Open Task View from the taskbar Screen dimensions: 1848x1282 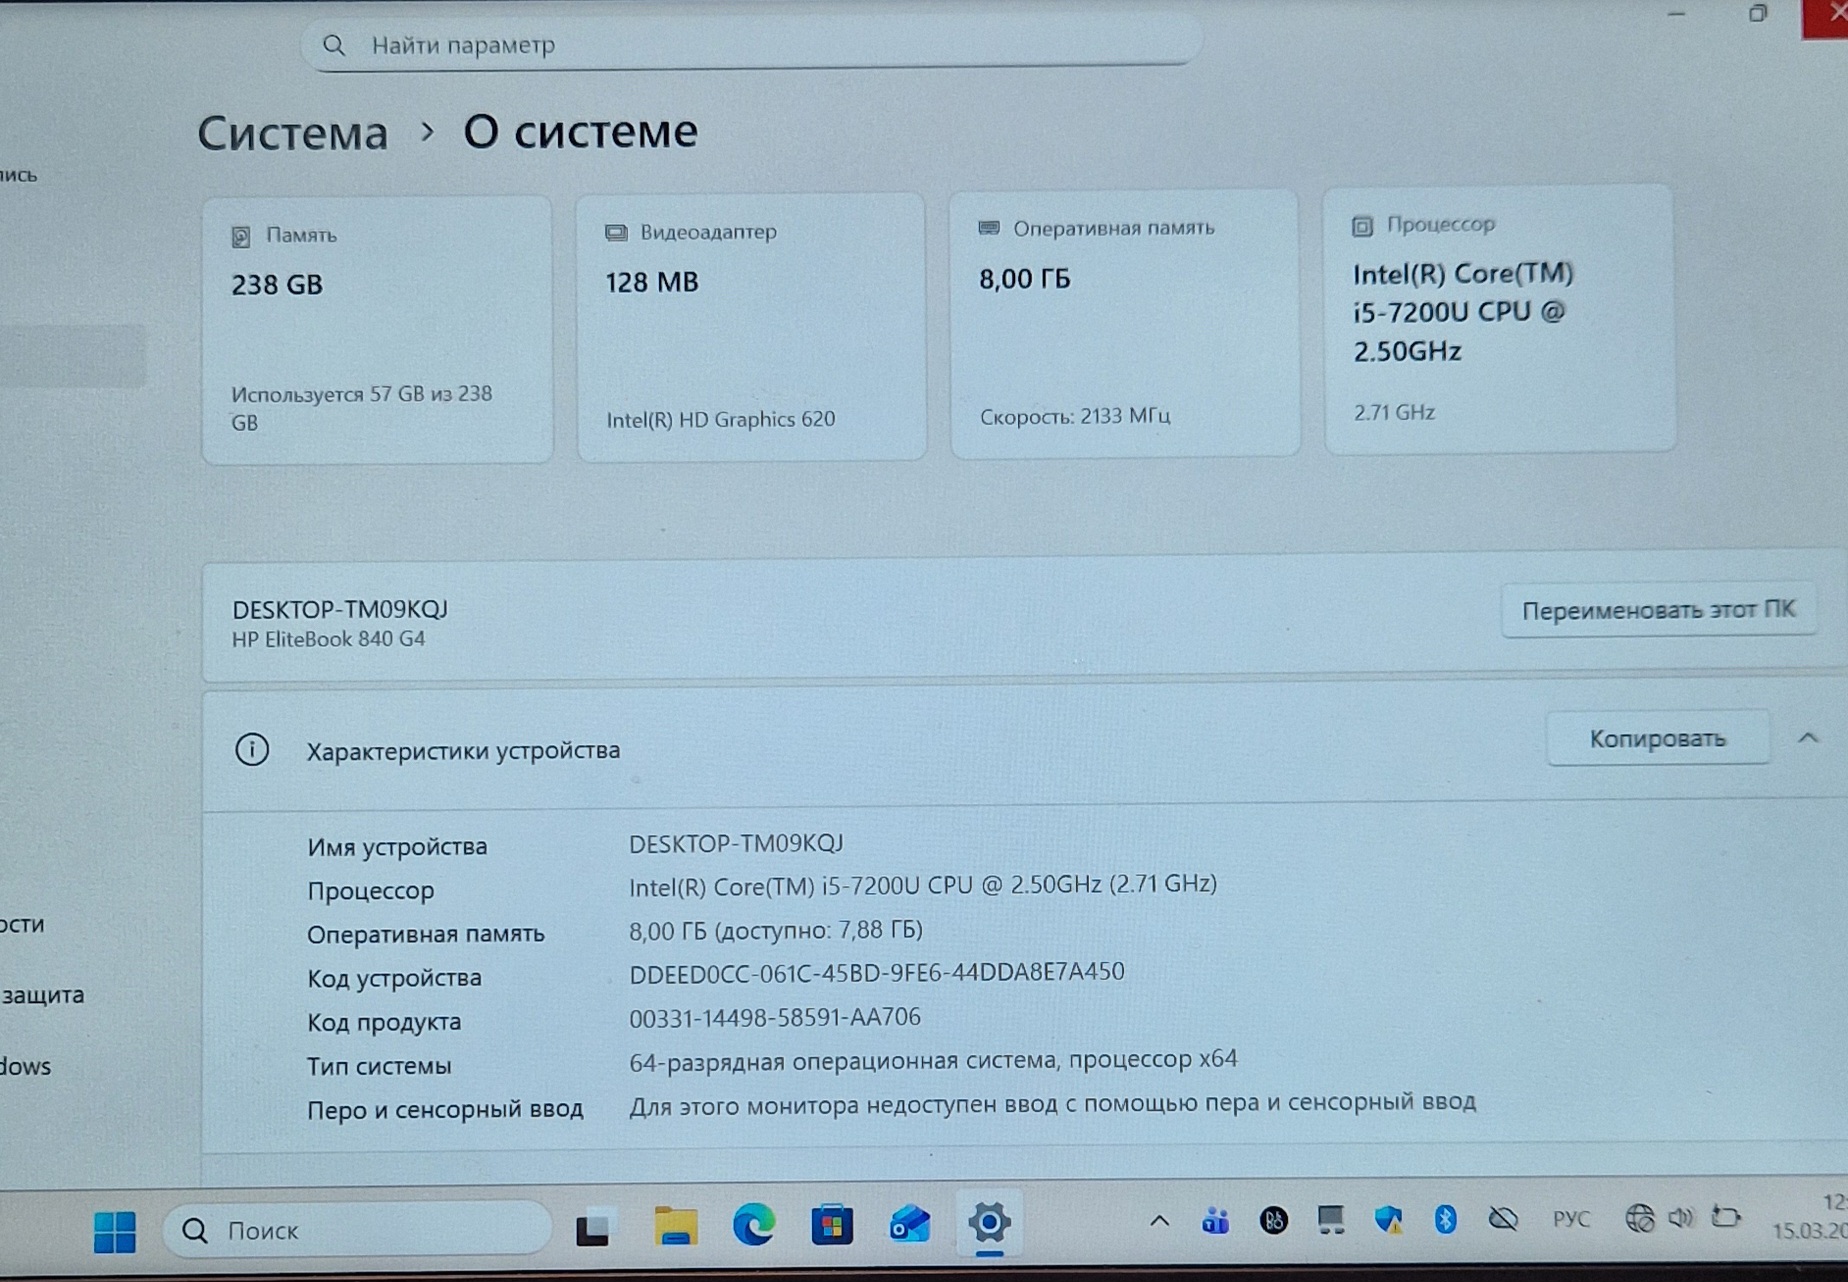coord(593,1228)
